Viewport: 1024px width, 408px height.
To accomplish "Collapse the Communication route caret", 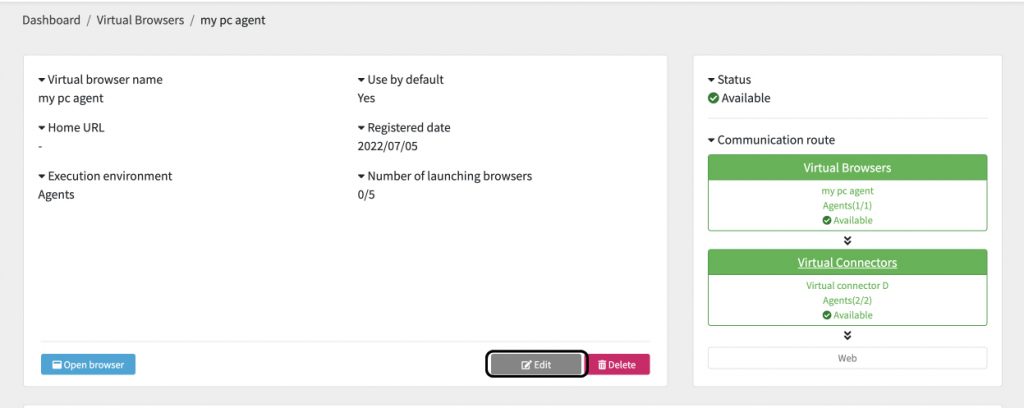I will pyautogui.click(x=711, y=140).
